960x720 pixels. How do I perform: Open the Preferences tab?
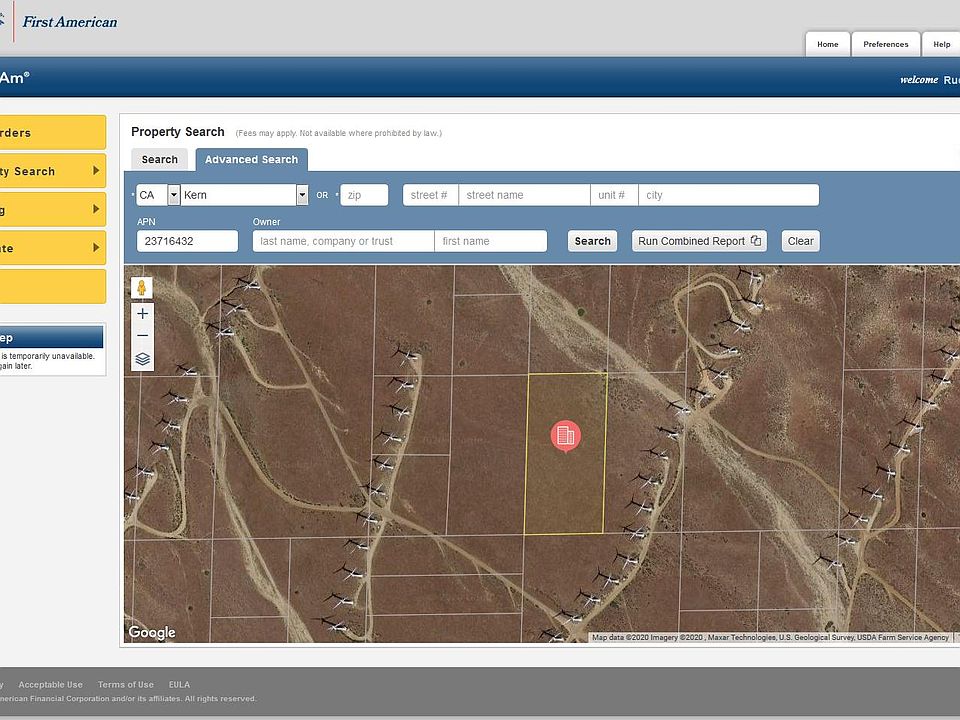pos(886,44)
